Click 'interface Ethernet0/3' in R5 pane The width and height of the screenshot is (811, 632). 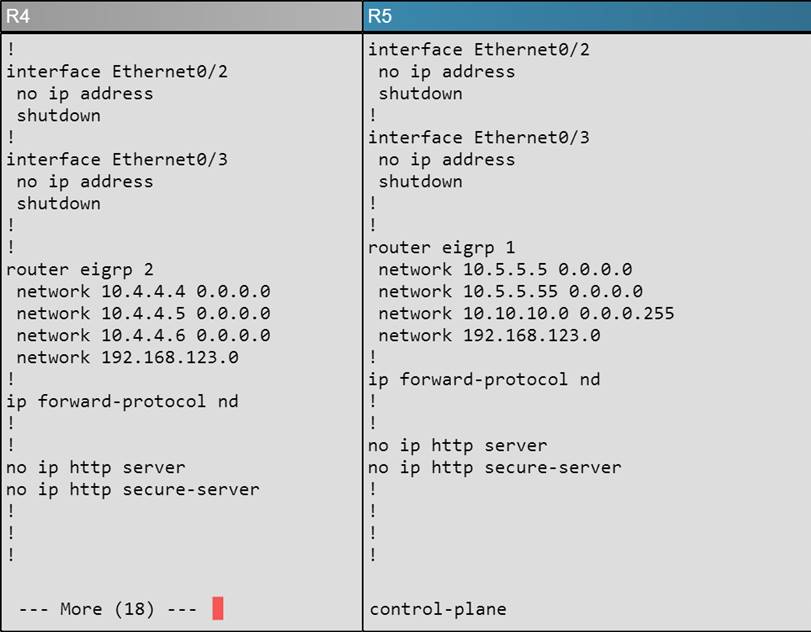pyautogui.click(x=478, y=137)
